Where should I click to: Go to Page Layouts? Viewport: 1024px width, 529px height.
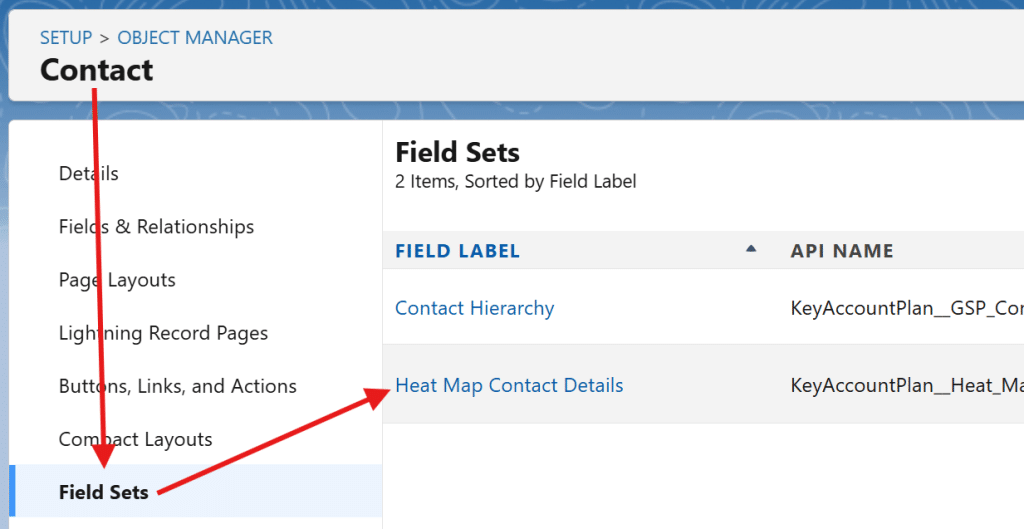[117, 280]
